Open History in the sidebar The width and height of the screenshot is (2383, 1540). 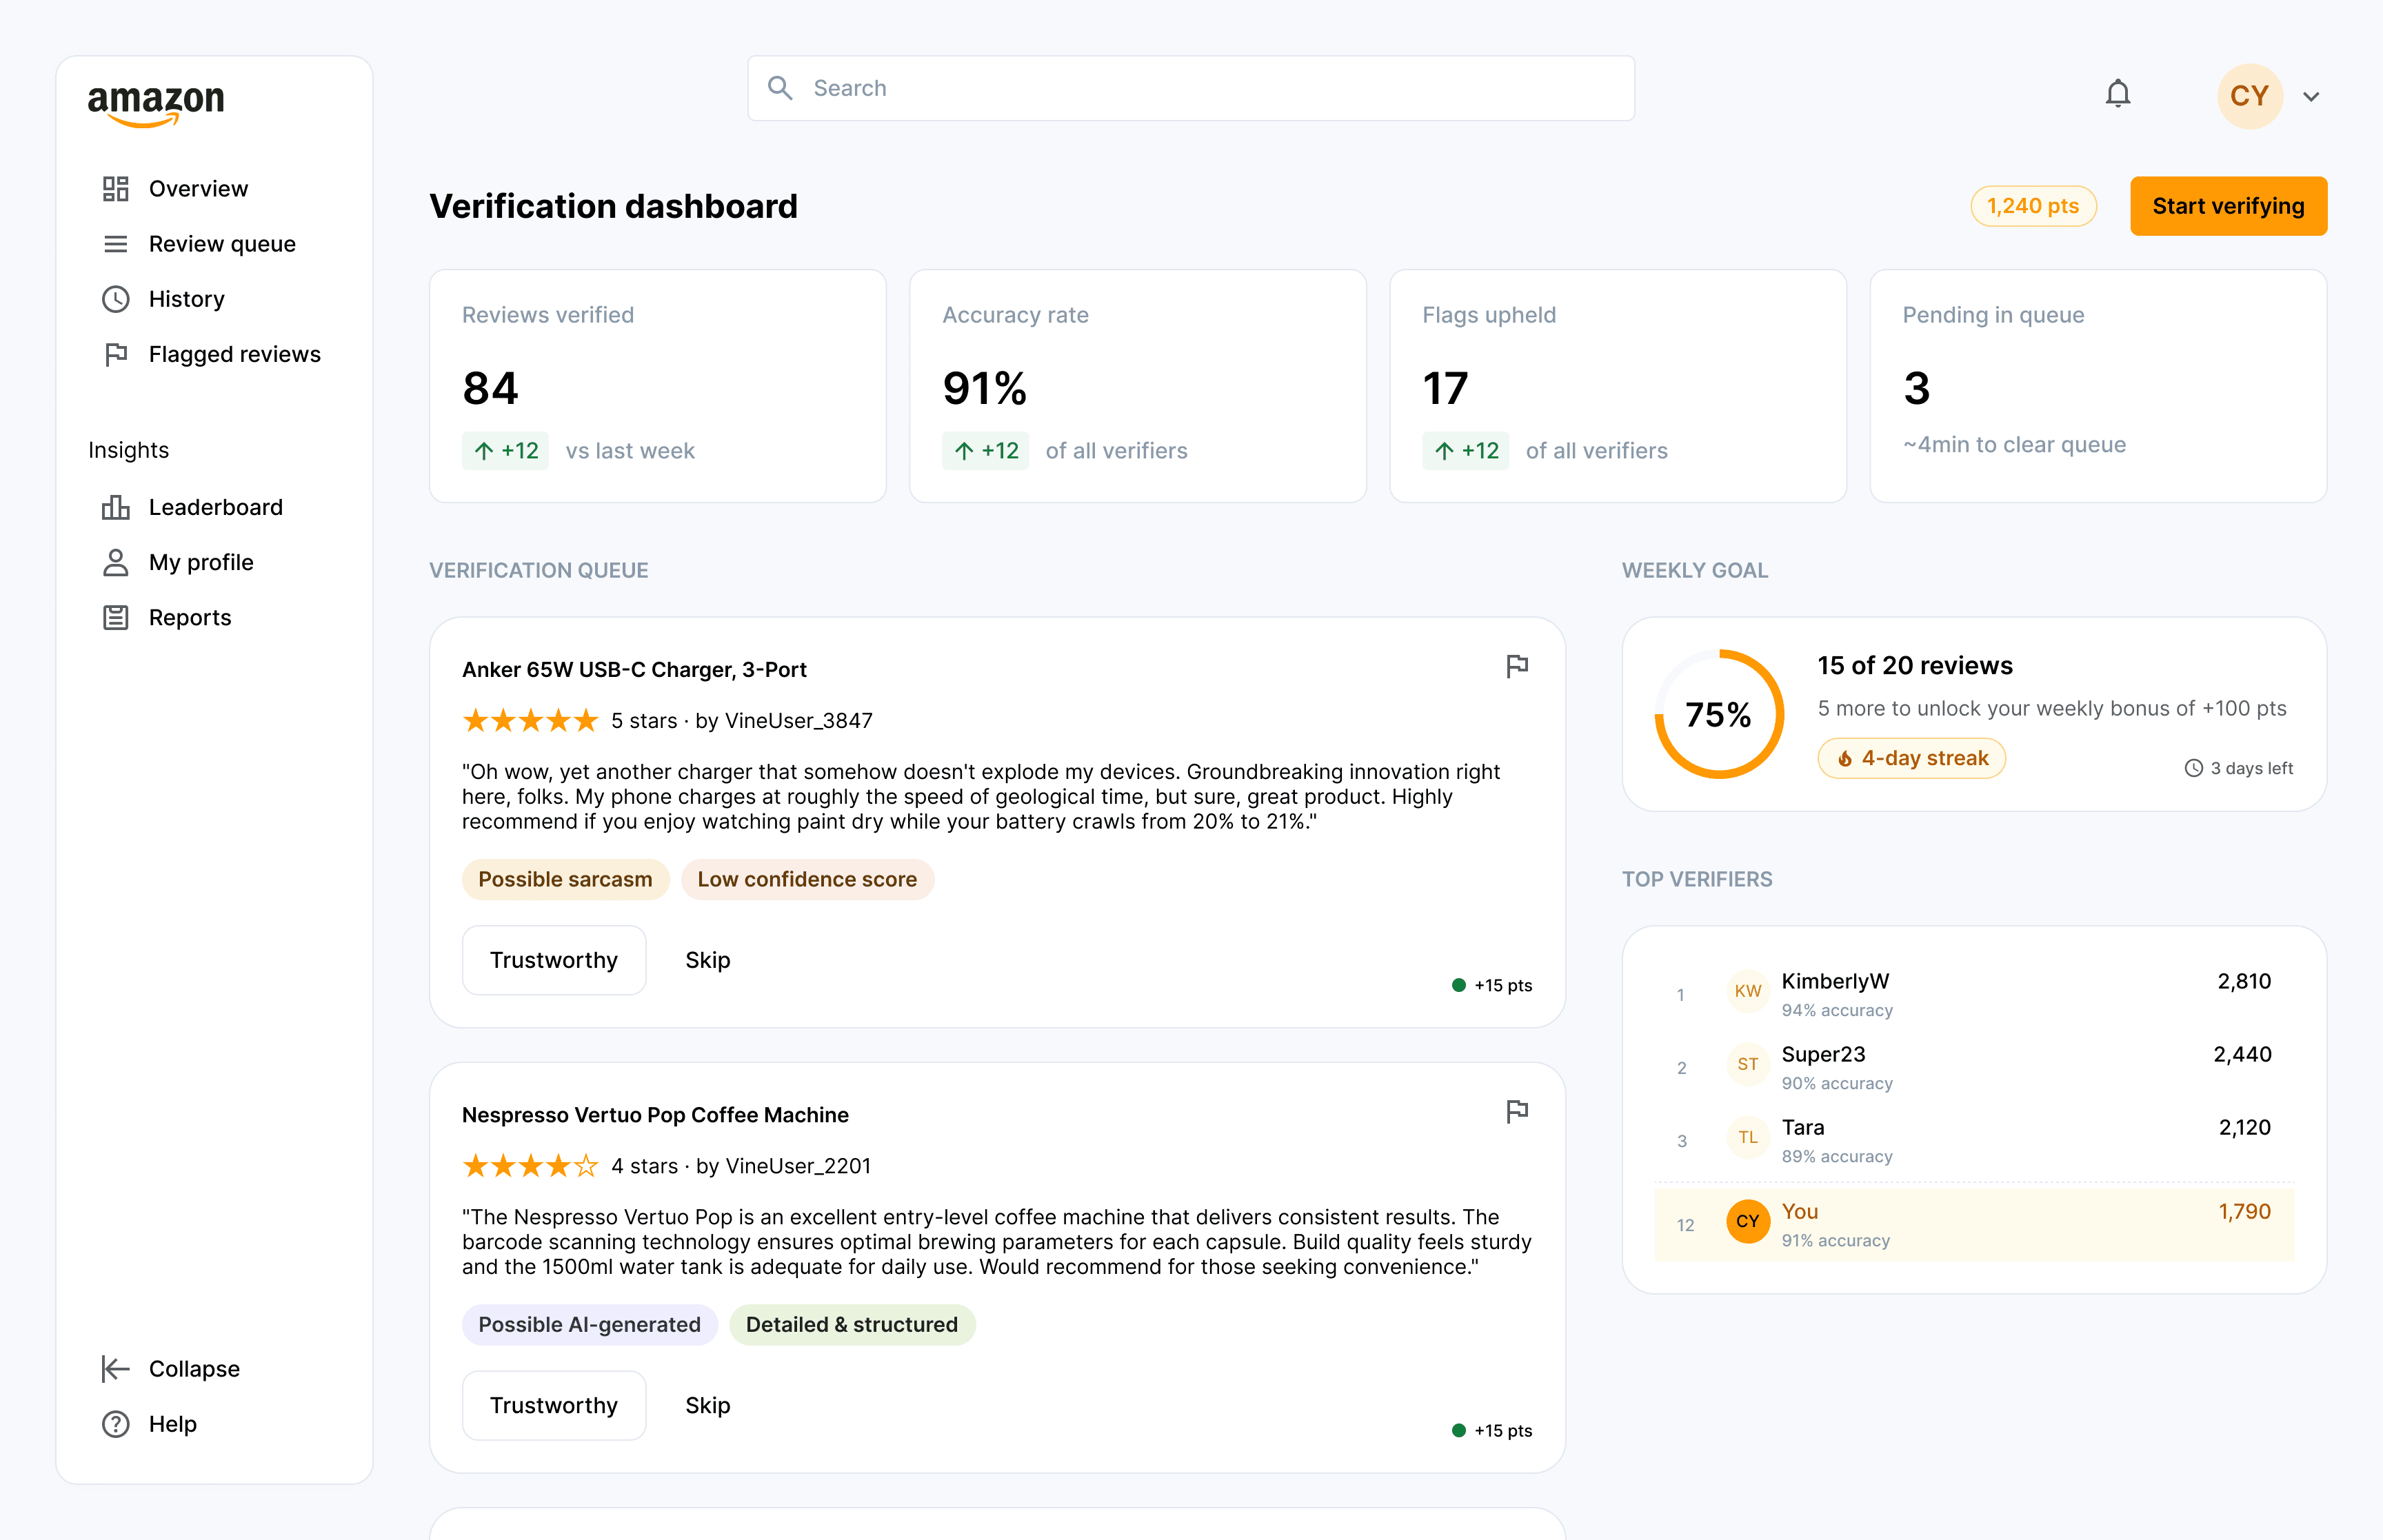pyautogui.click(x=186, y=299)
